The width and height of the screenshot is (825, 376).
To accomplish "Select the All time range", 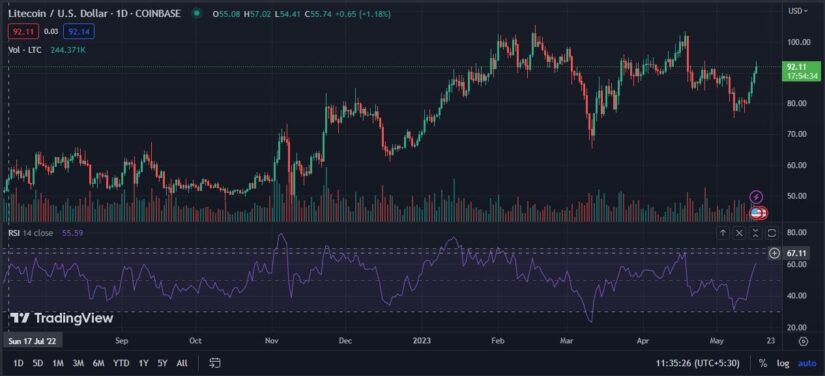I will coord(182,363).
